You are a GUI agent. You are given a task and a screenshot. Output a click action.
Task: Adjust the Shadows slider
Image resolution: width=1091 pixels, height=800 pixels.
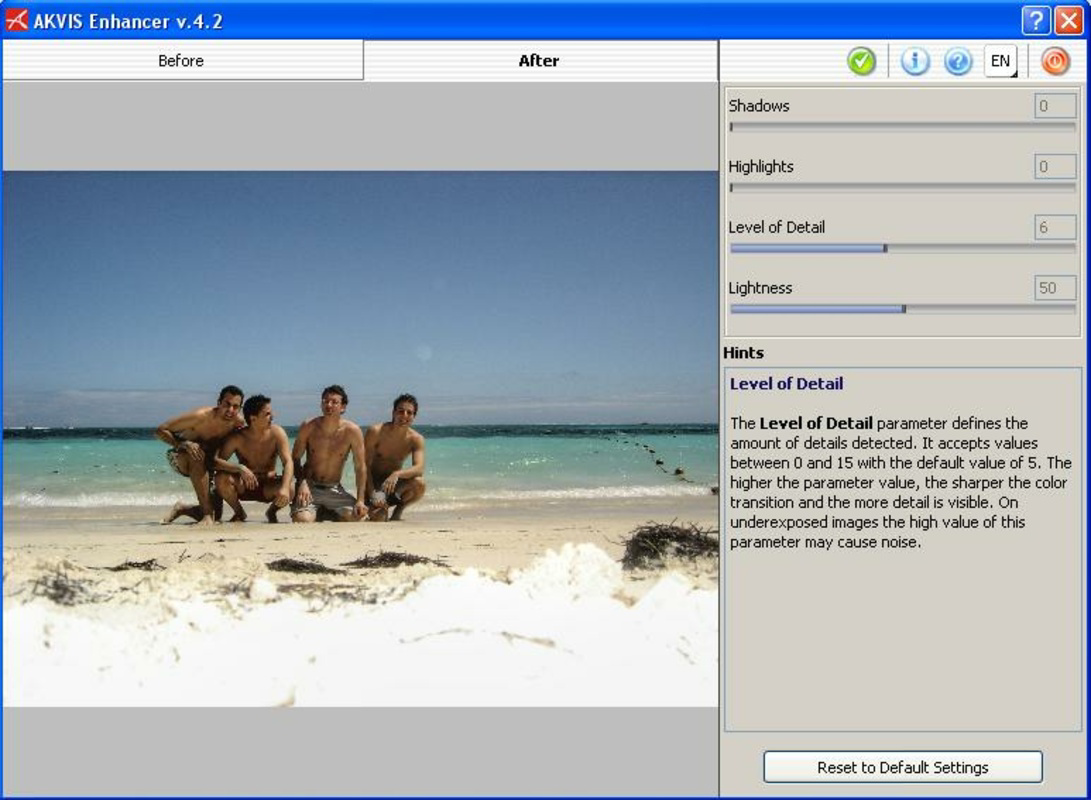tap(733, 125)
